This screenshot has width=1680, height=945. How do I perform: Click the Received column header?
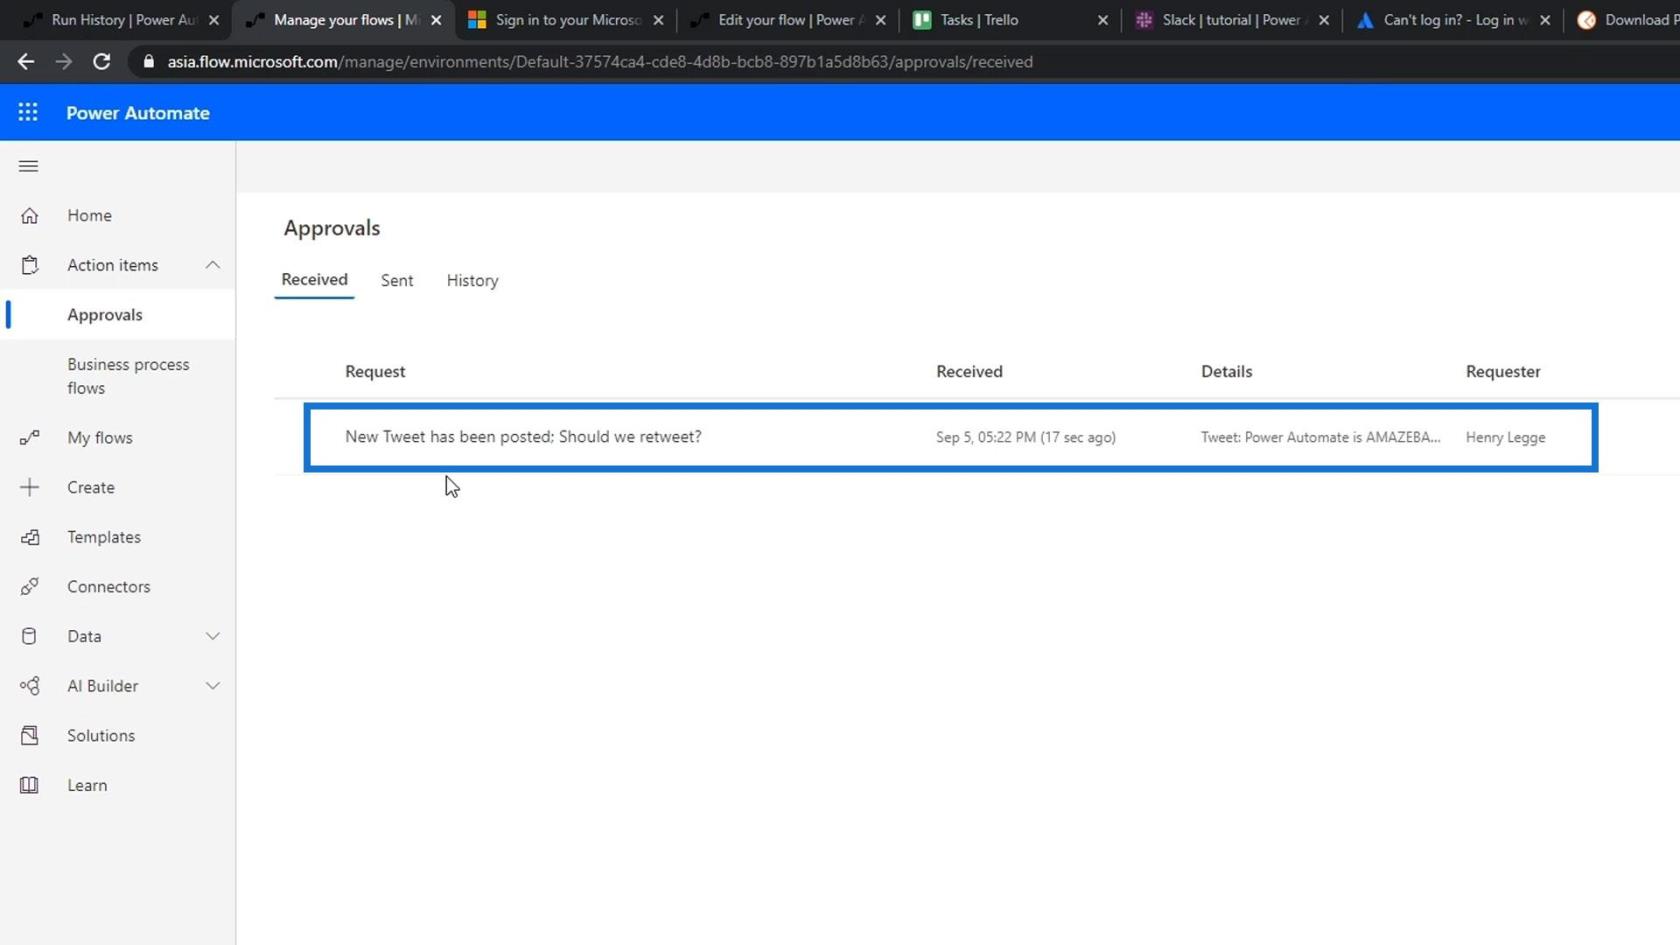pos(969,371)
